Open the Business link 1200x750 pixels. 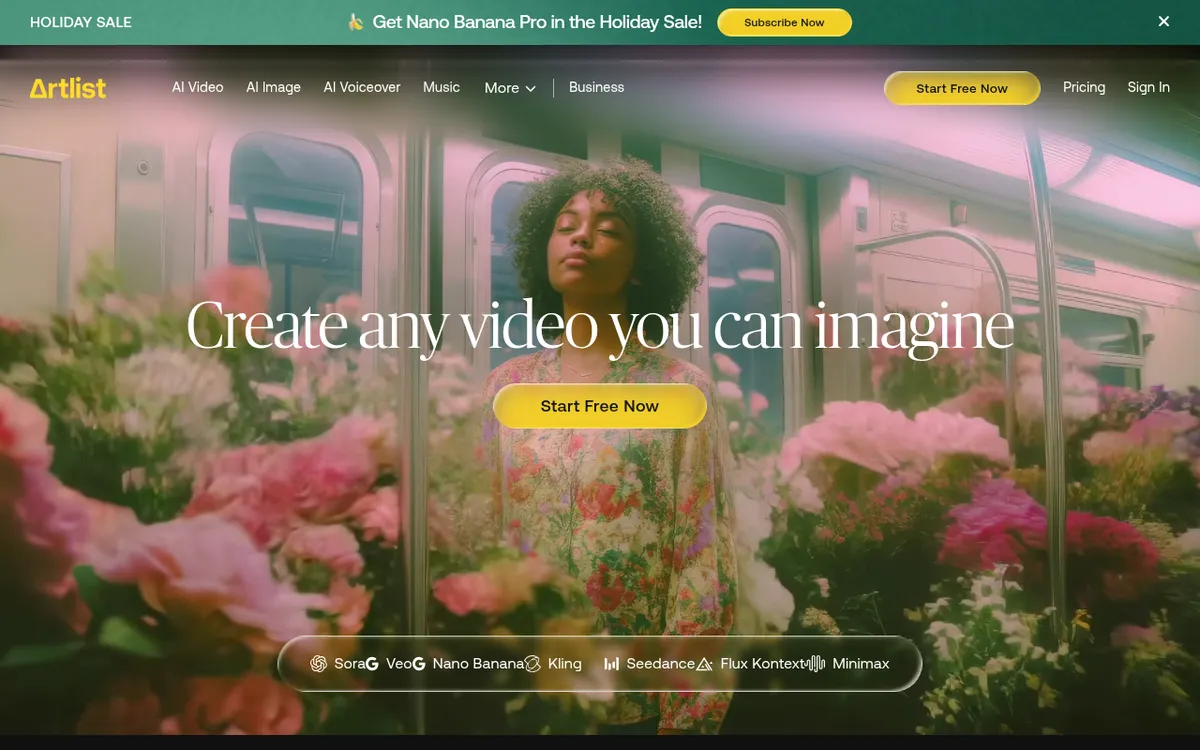596,87
